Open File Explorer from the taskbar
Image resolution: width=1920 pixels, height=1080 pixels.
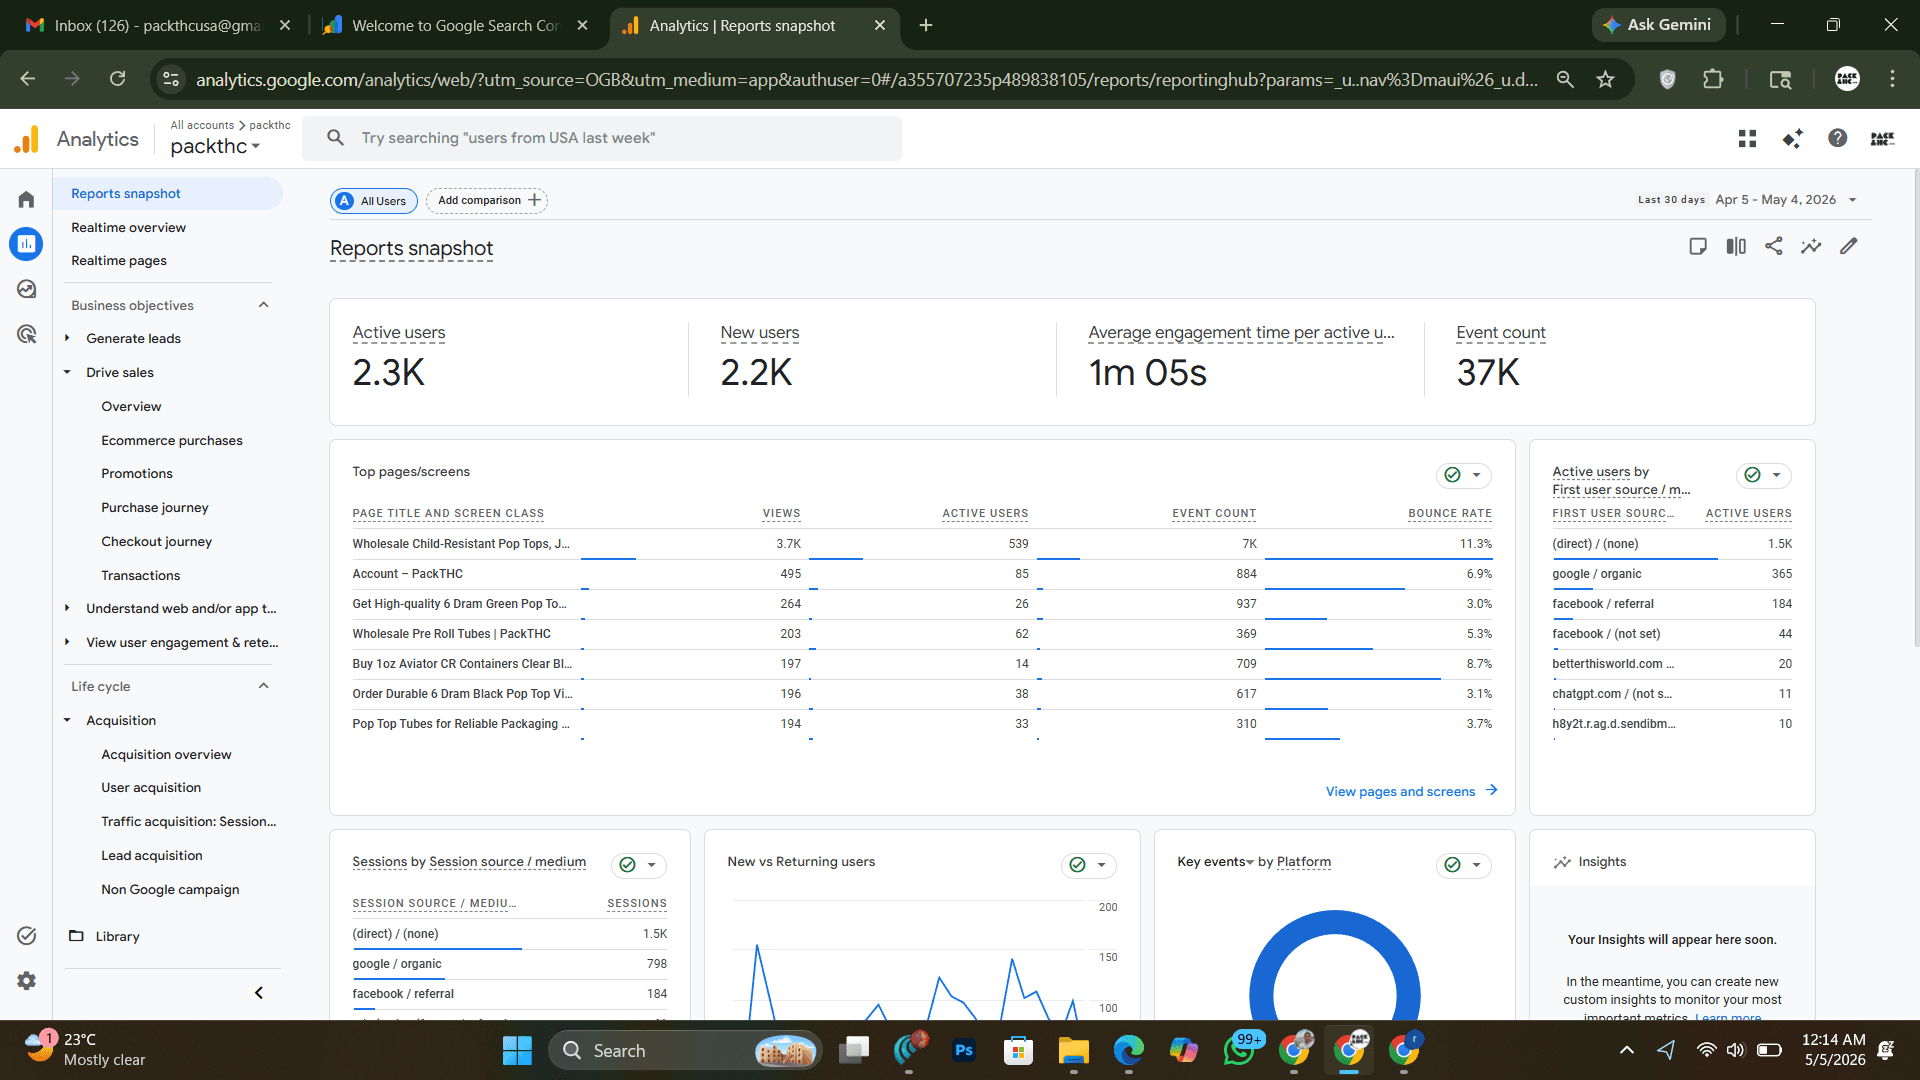1074,1050
